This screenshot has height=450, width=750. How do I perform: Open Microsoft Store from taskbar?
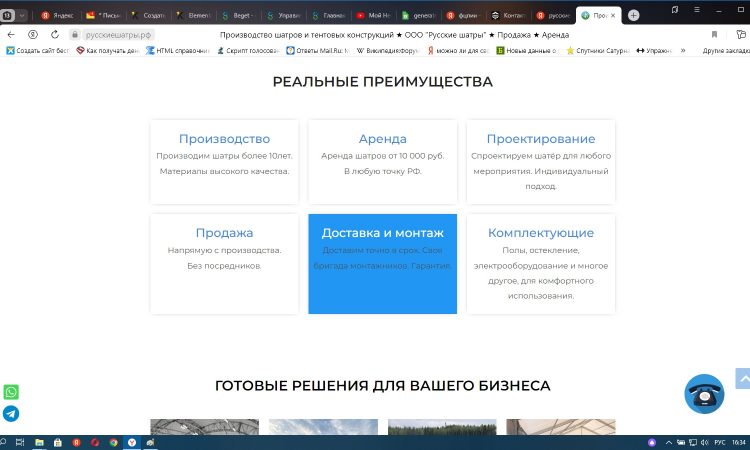(58, 442)
